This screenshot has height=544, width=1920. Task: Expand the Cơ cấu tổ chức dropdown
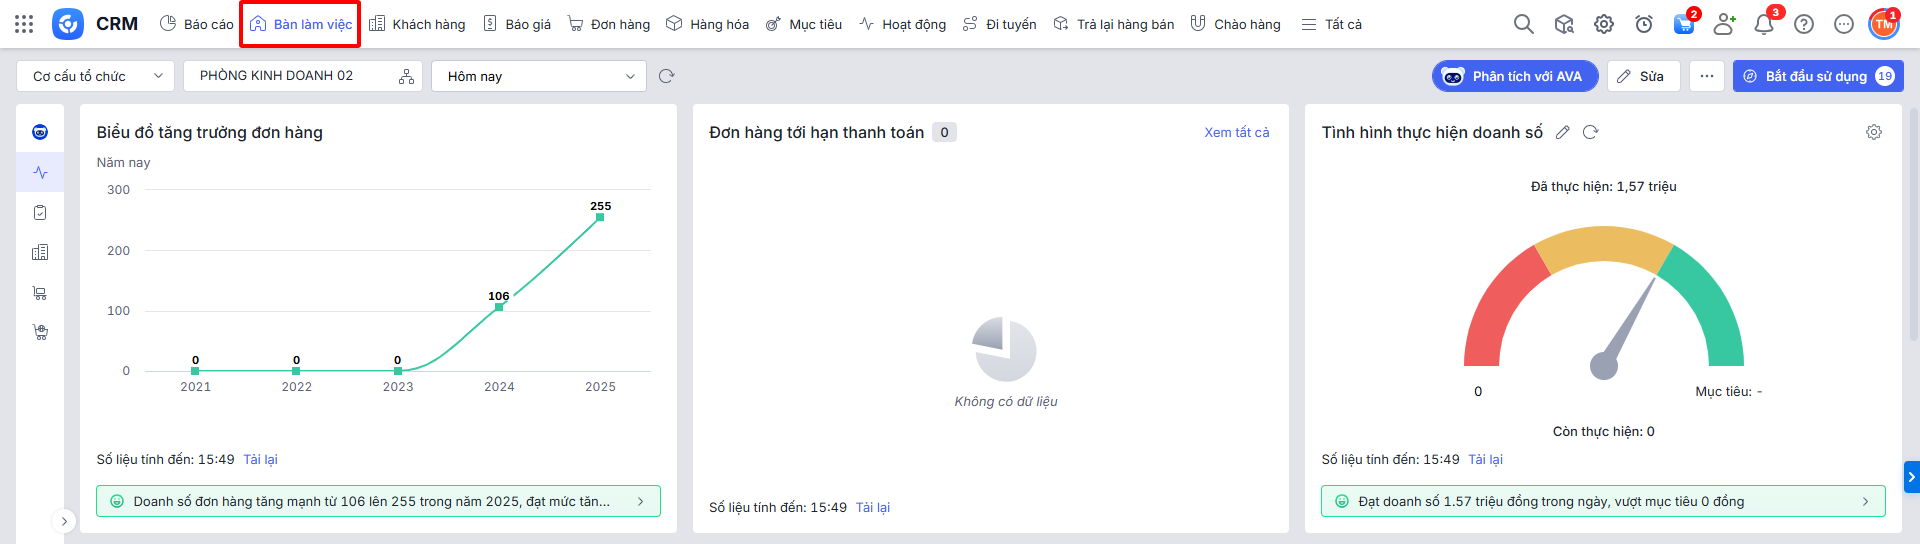tap(96, 76)
